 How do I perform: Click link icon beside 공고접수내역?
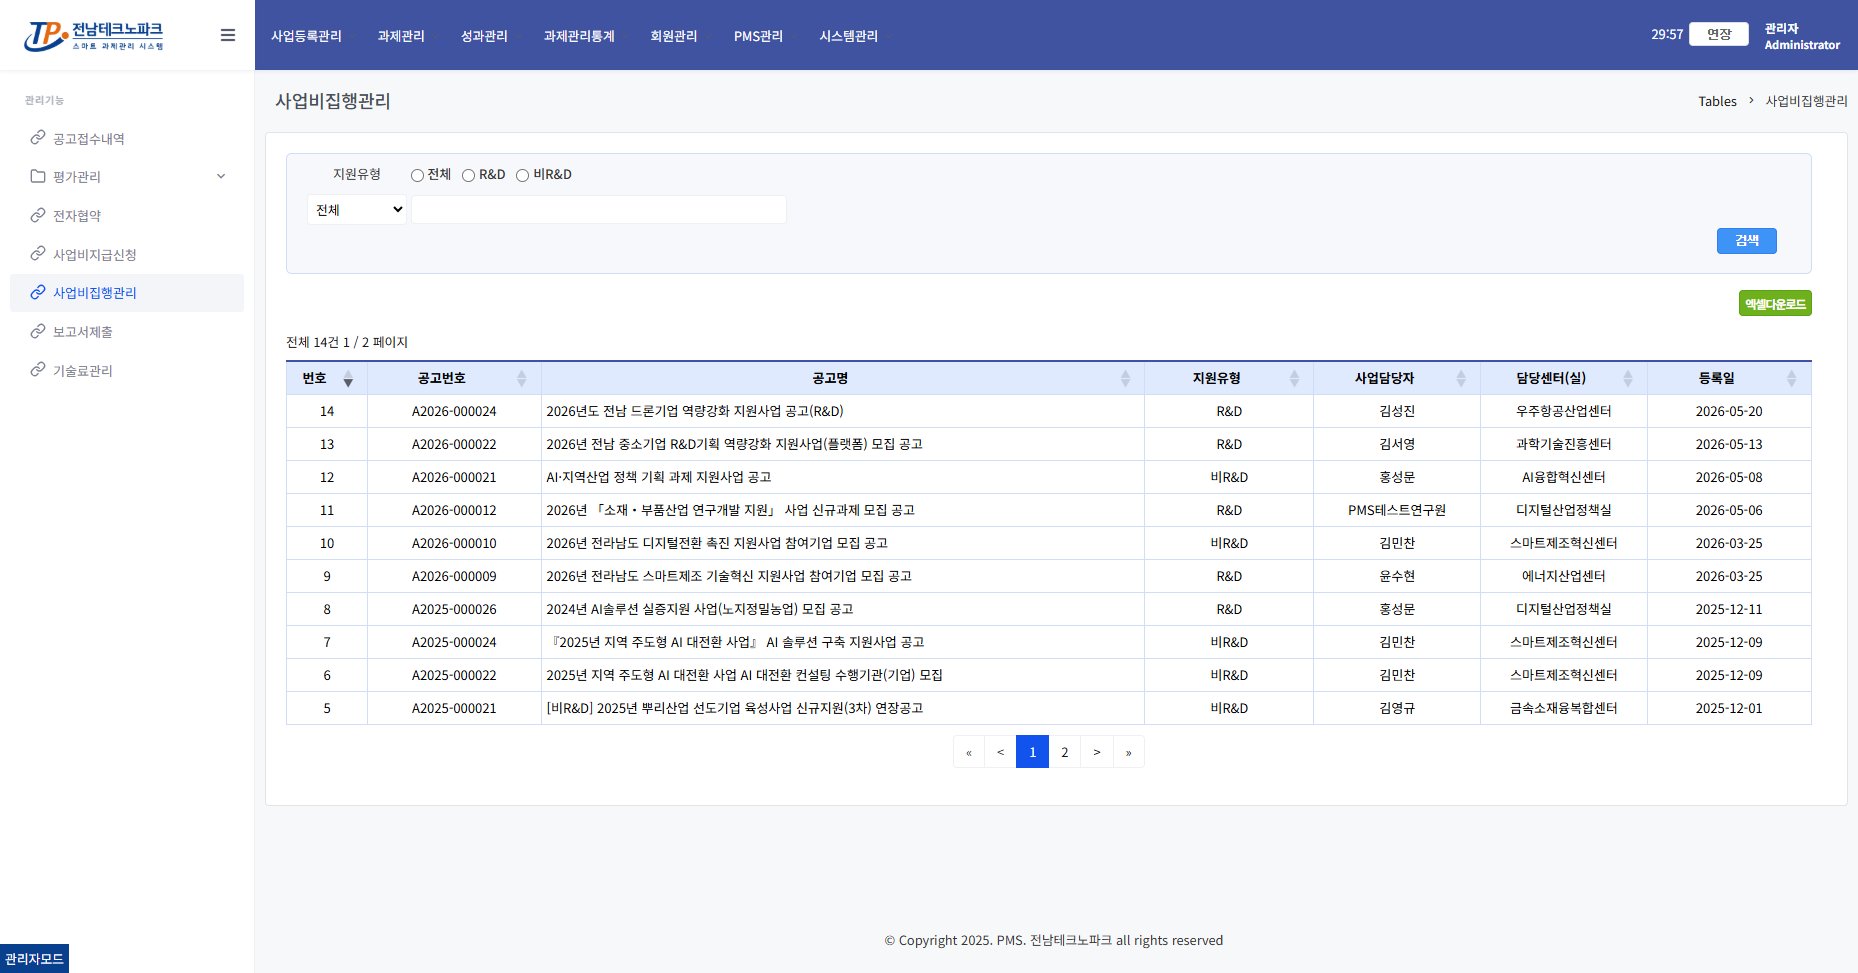pos(38,137)
